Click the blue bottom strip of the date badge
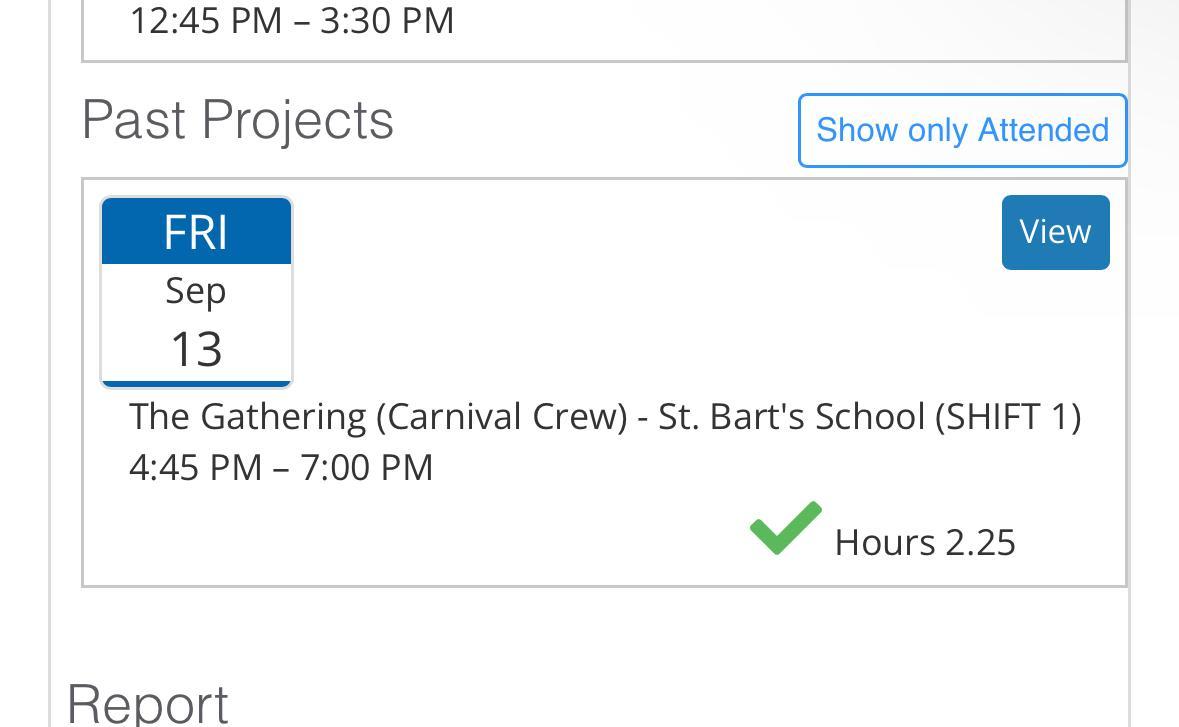 tap(196, 383)
